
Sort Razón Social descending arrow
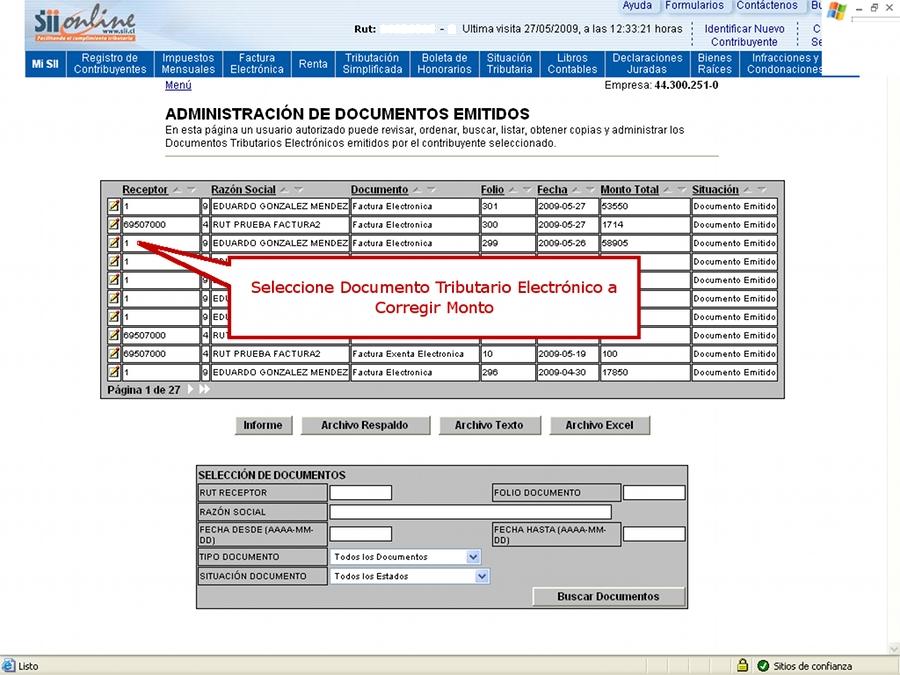[298, 189]
